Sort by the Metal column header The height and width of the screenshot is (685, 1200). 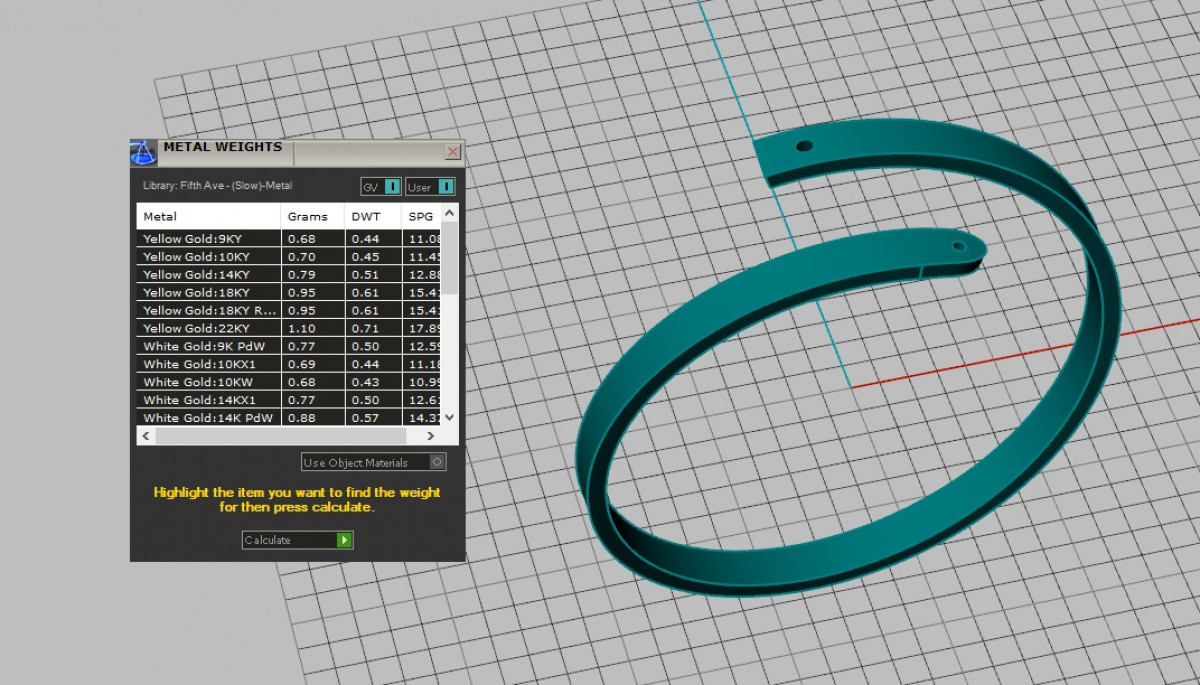(208, 216)
